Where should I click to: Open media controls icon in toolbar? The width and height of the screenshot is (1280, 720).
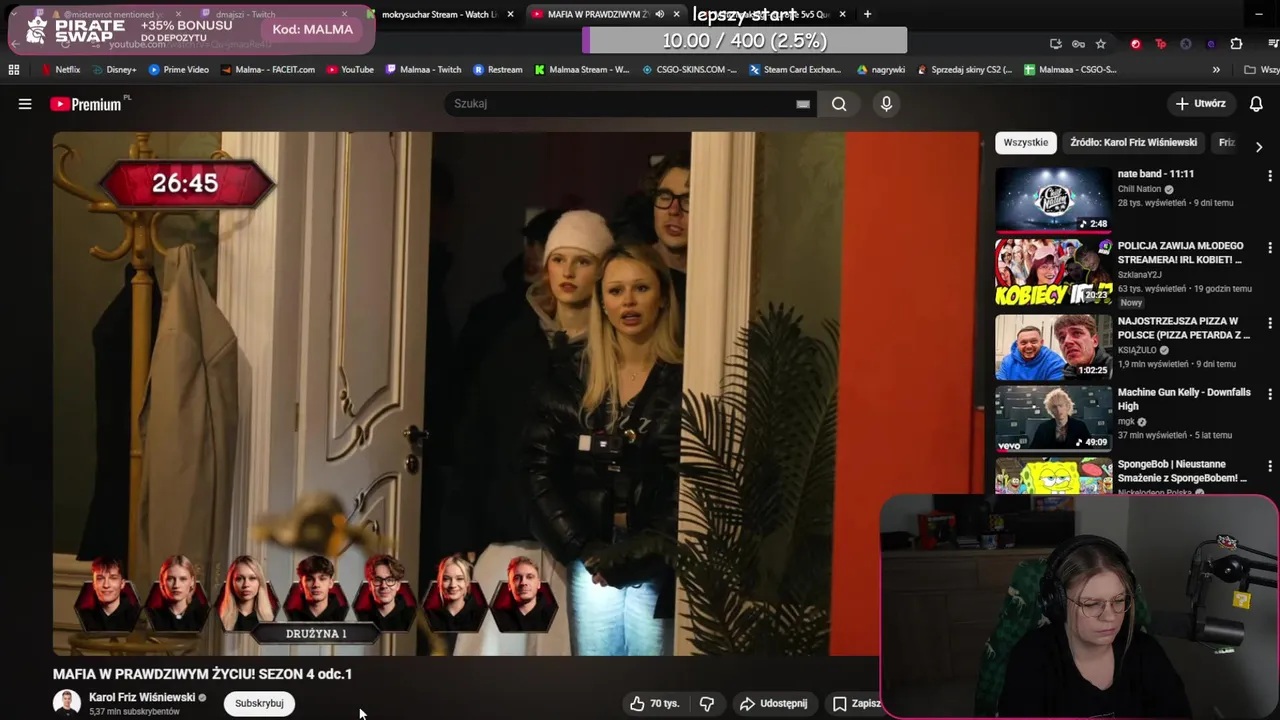(x=1273, y=44)
